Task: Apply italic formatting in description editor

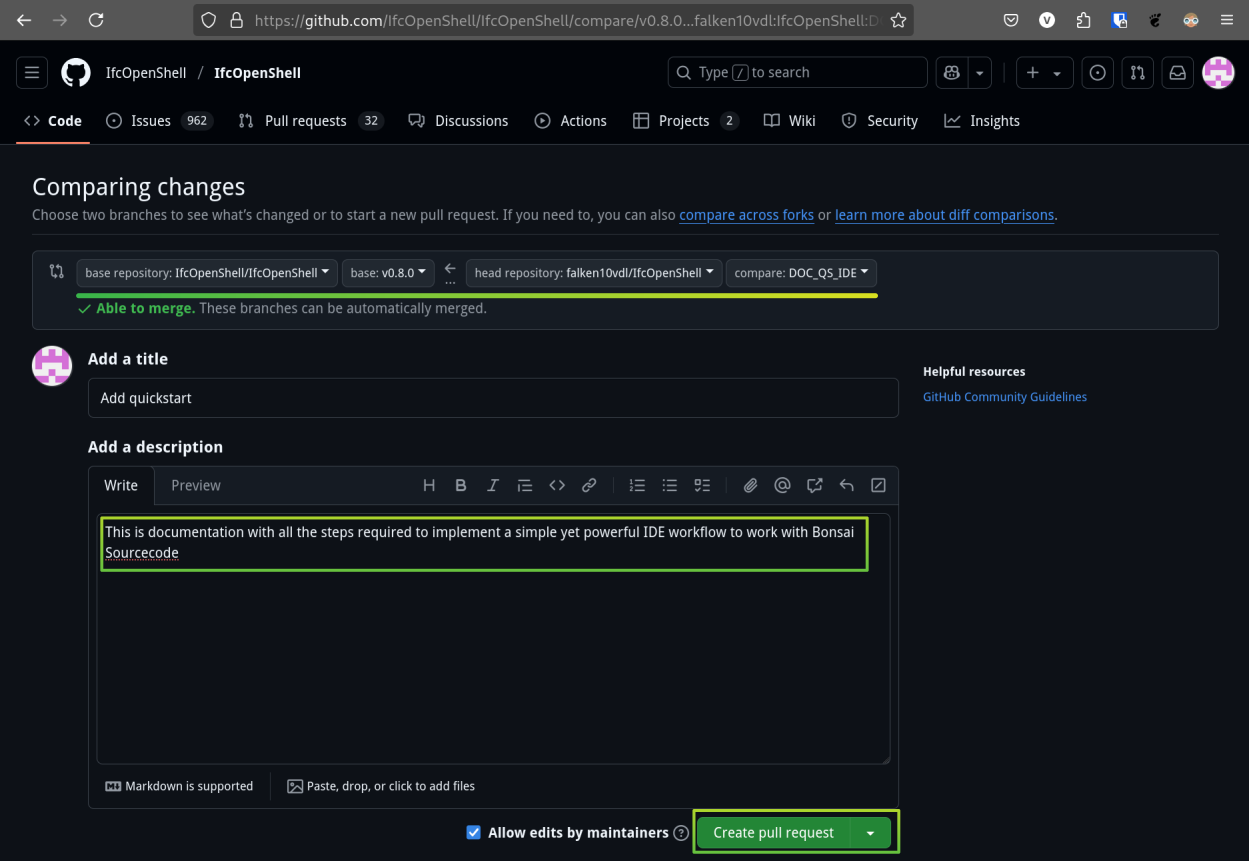Action: [493, 485]
